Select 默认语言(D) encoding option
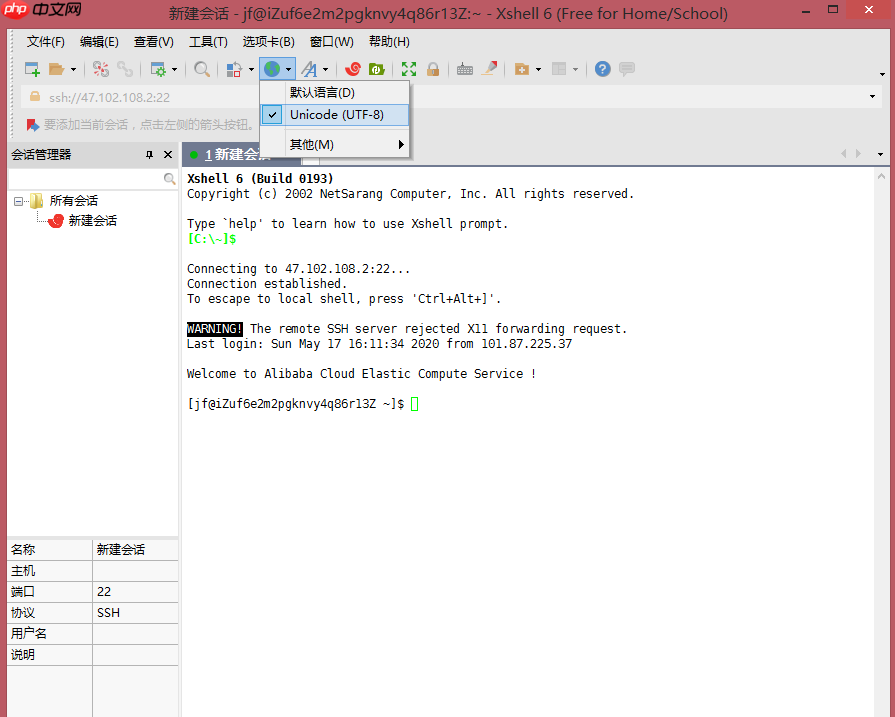Image resolution: width=895 pixels, height=717 pixels. pyautogui.click(x=334, y=92)
